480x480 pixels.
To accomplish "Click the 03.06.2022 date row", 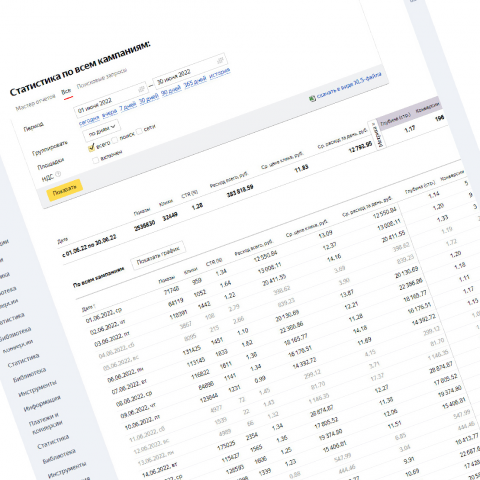I will pos(112,339).
